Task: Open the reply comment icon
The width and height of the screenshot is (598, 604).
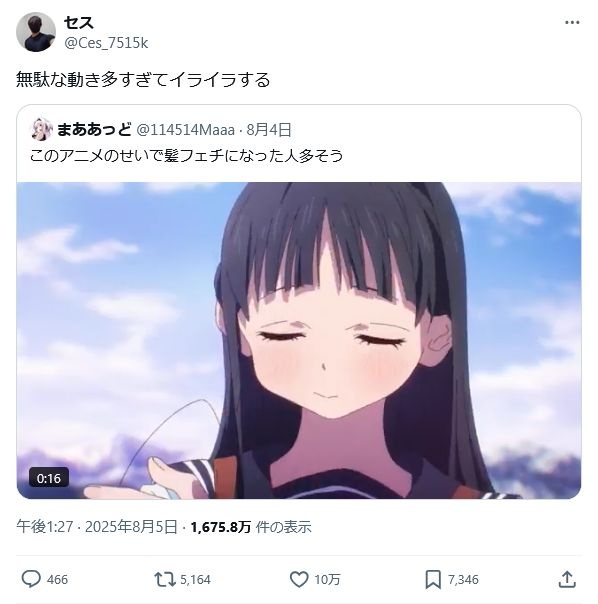Action: coord(31,579)
